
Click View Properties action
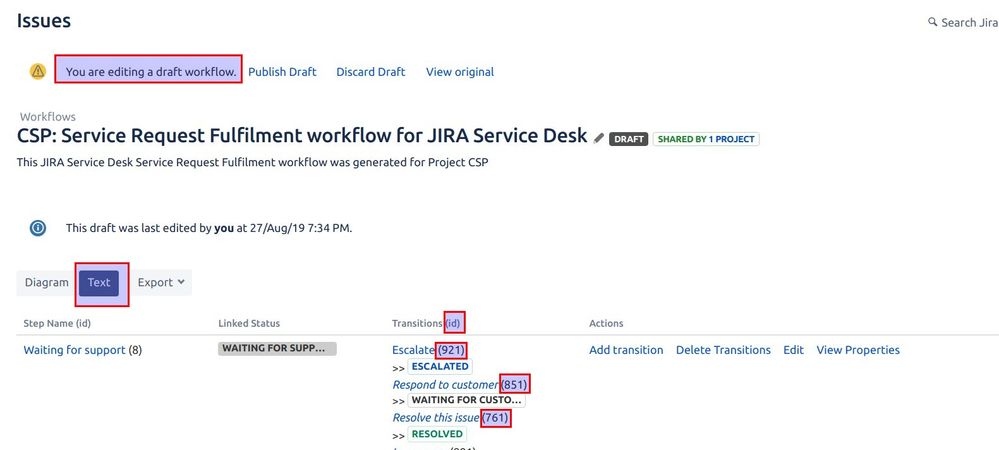pos(858,350)
